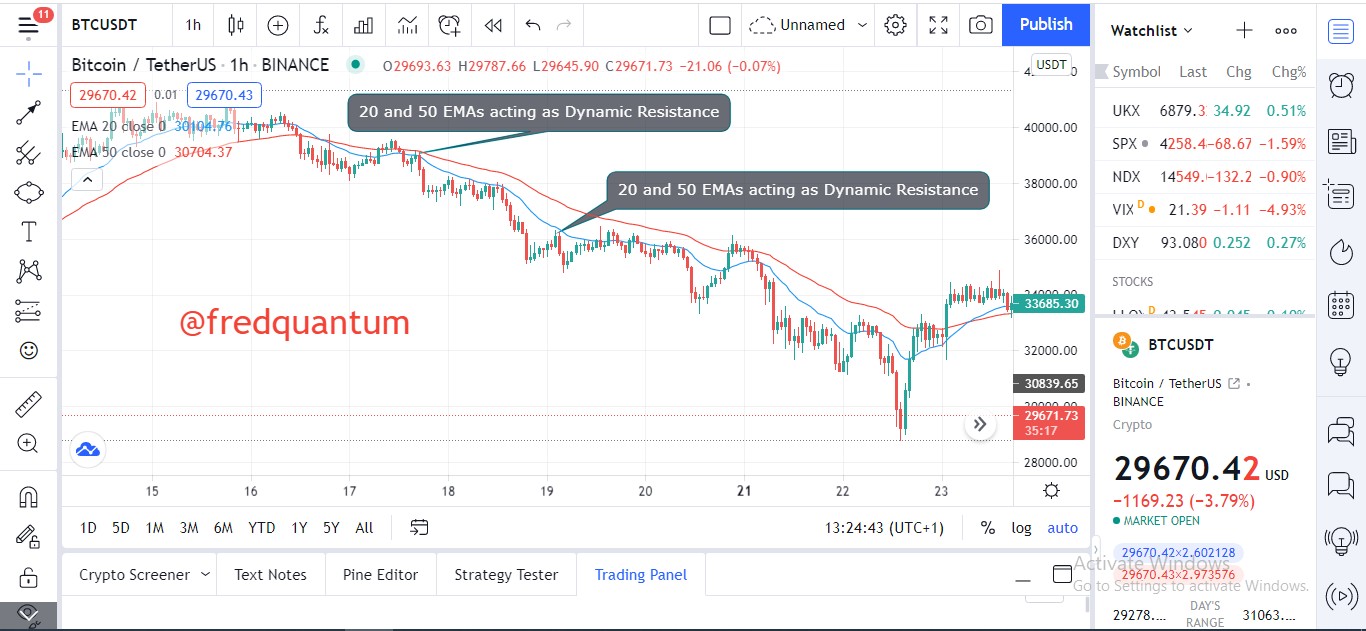Open the Calendar sidebar panel
Screen dimensions: 1366x631
[1341, 305]
